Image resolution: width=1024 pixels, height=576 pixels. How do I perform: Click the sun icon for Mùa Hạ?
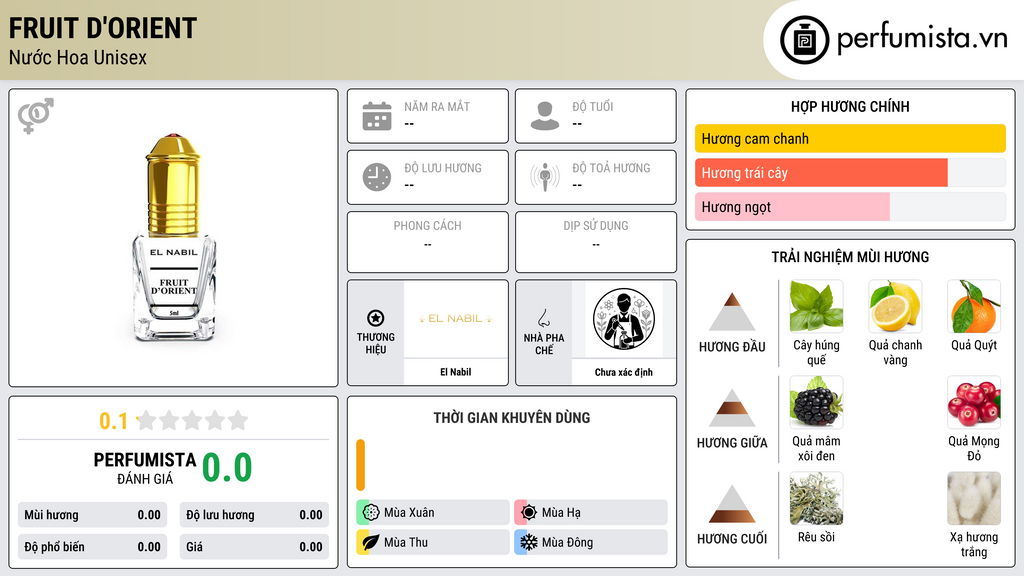[529, 513]
